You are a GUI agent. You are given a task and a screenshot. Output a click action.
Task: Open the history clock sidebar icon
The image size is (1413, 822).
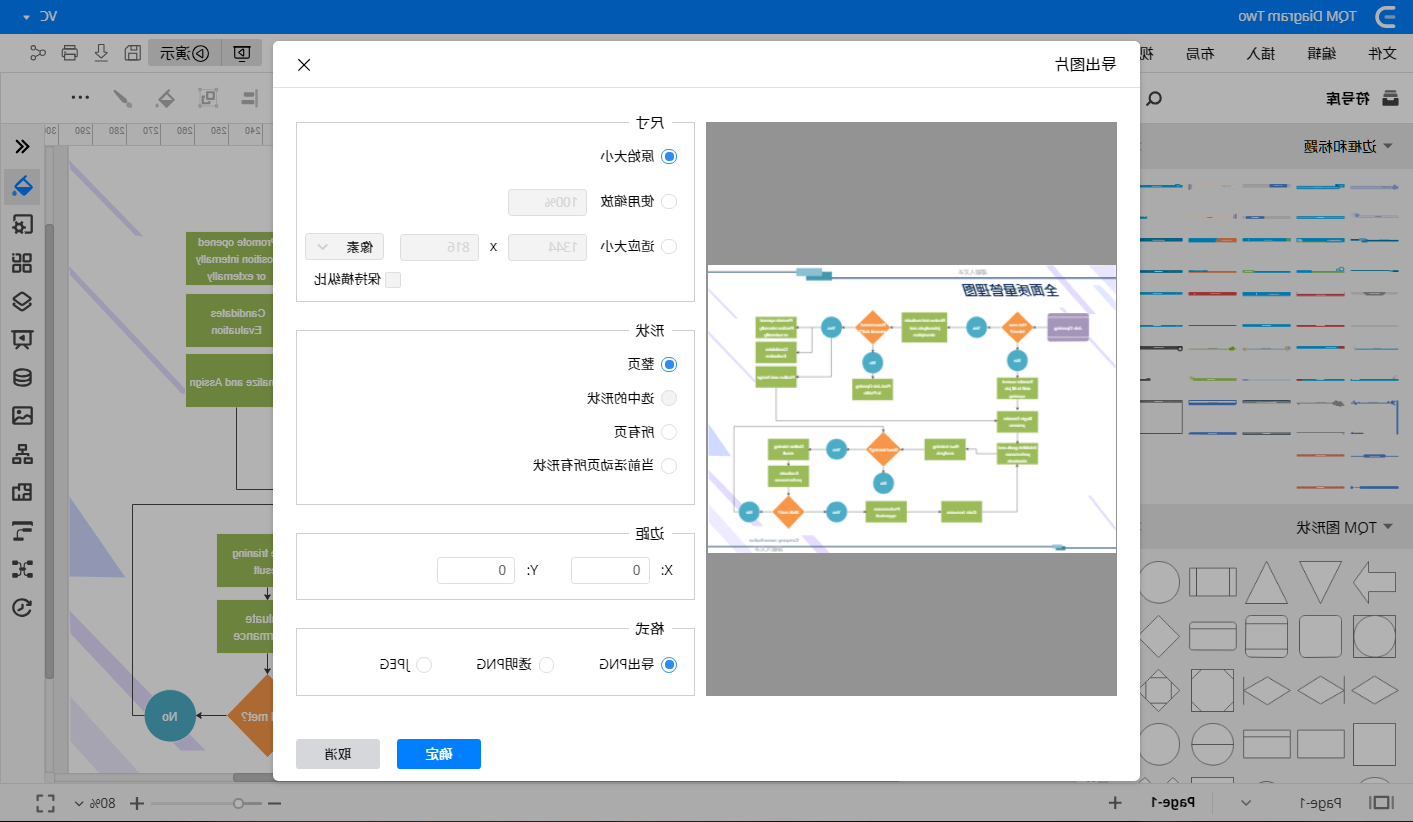tap(22, 608)
